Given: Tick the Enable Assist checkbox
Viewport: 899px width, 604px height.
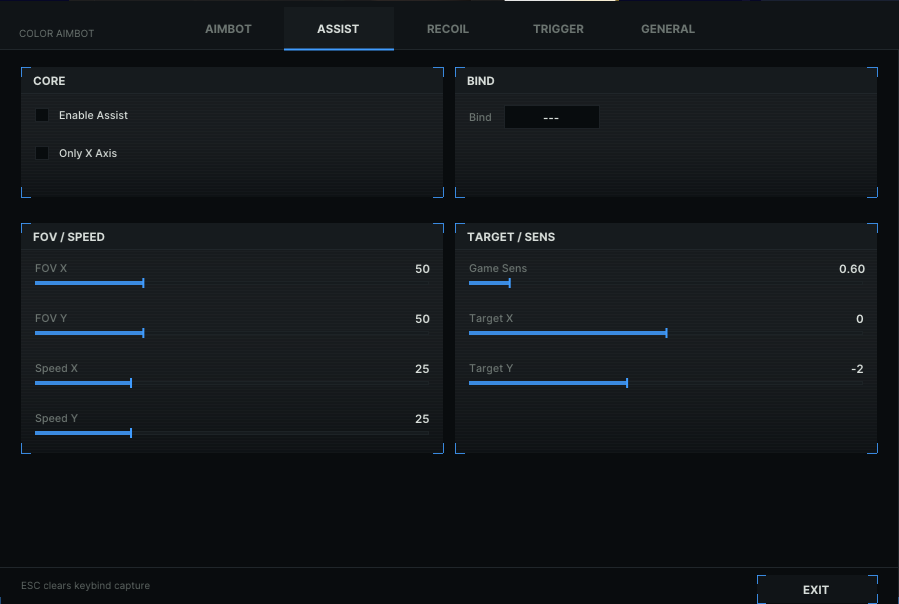Looking at the screenshot, I should click(42, 115).
